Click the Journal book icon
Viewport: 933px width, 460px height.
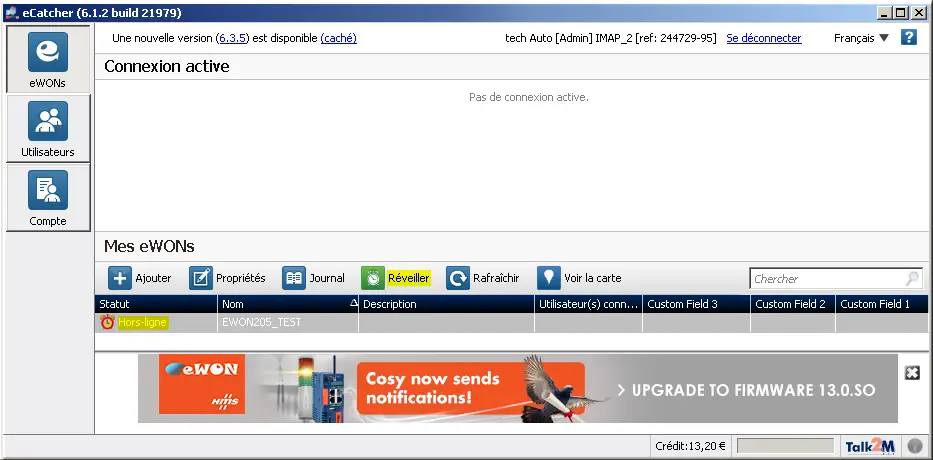click(x=294, y=278)
